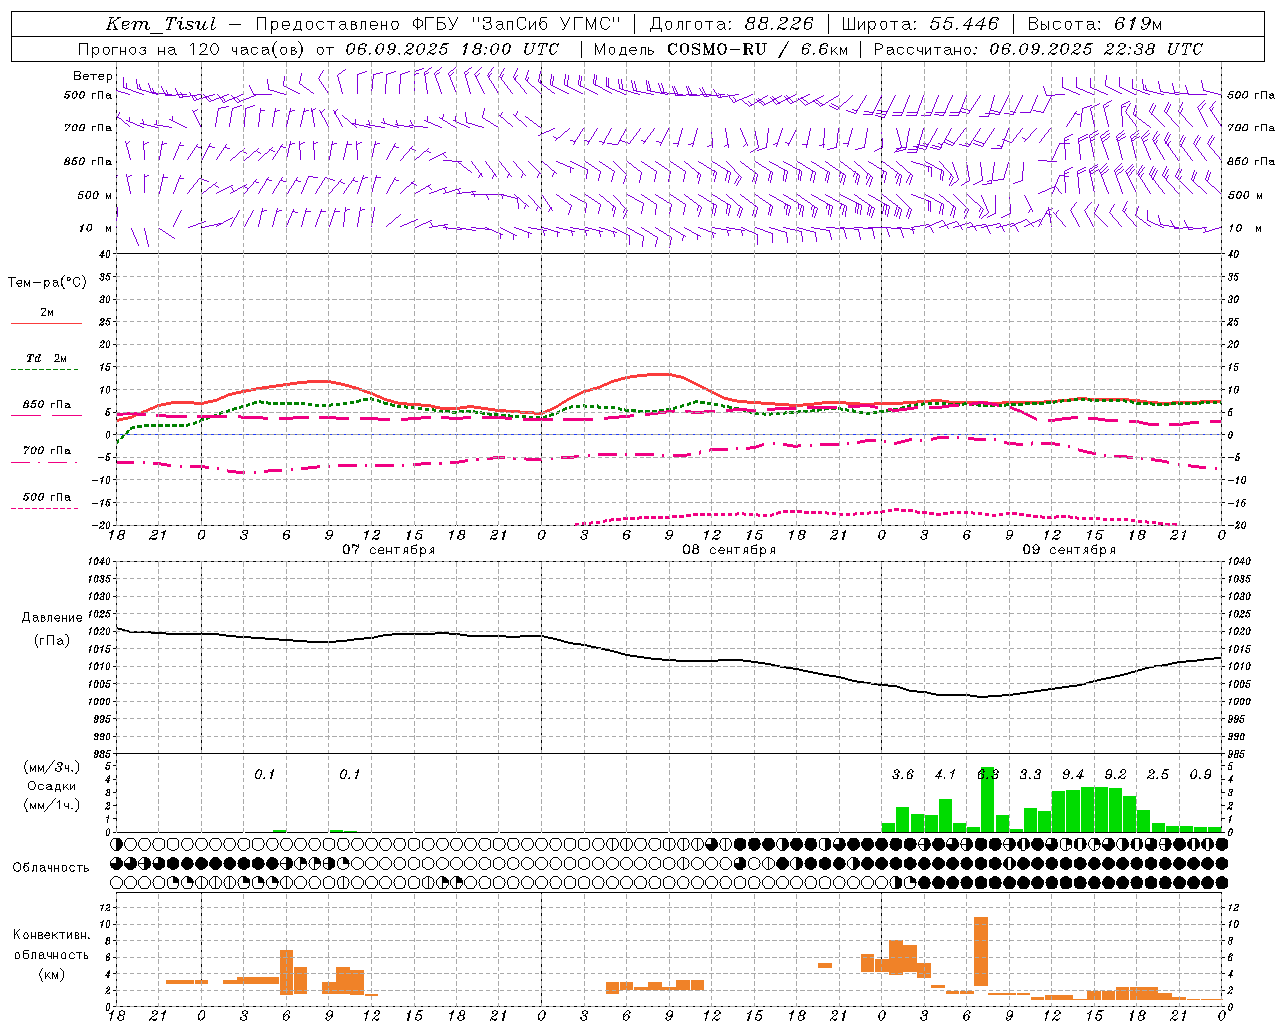Click the 9.2 precipitation value
The image size is (1280, 1024).
tap(1115, 774)
